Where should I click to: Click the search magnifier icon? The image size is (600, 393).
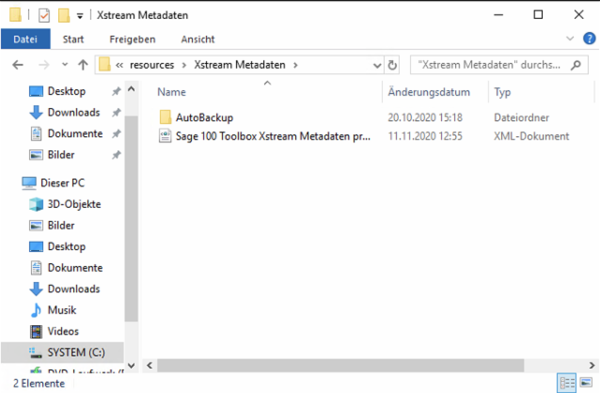(x=576, y=65)
